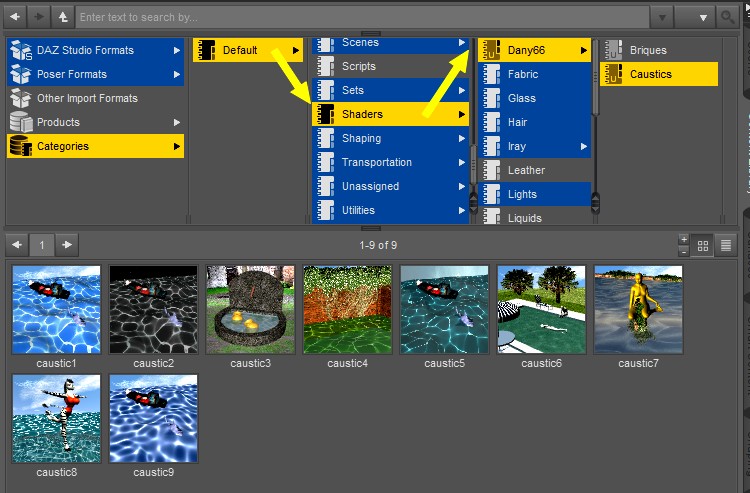Select the Shaders category
Screen dimensions: 750x493
tap(390, 114)
